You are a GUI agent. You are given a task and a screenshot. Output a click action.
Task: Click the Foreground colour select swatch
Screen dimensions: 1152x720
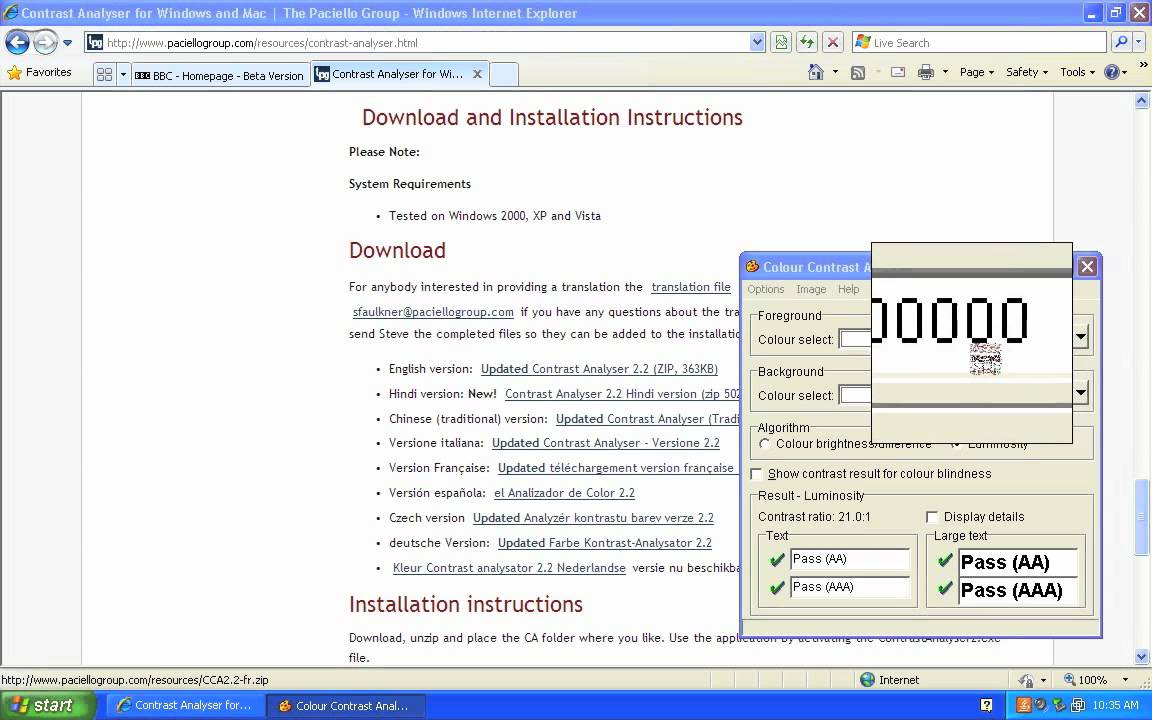coord(855,339)
